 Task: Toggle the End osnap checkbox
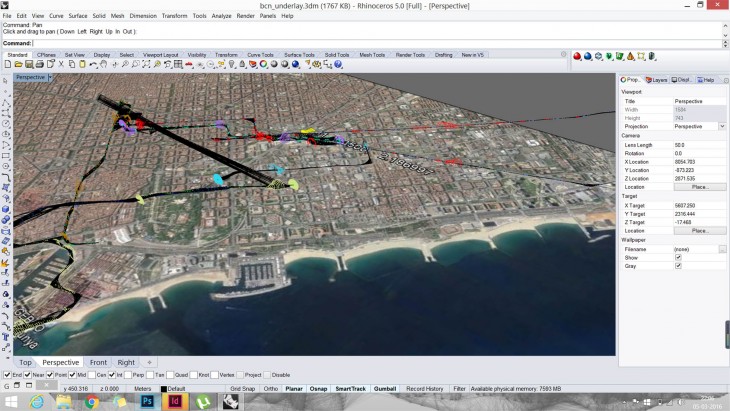tap(7, 375)
